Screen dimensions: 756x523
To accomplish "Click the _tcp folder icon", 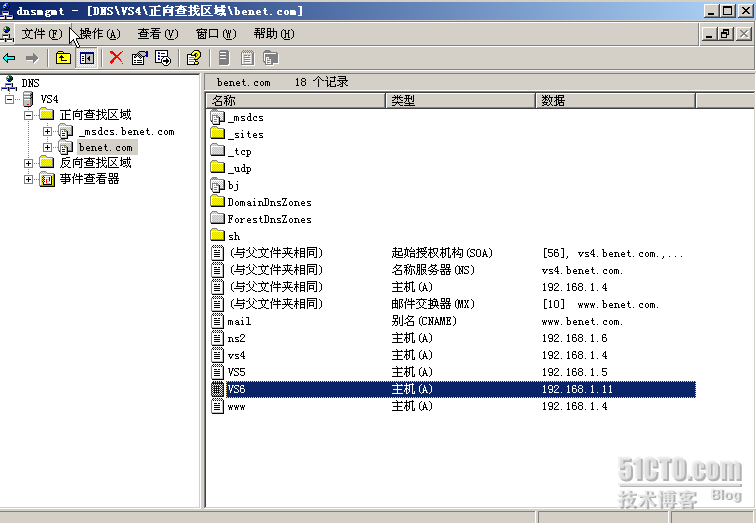I will tap(218, 150).
